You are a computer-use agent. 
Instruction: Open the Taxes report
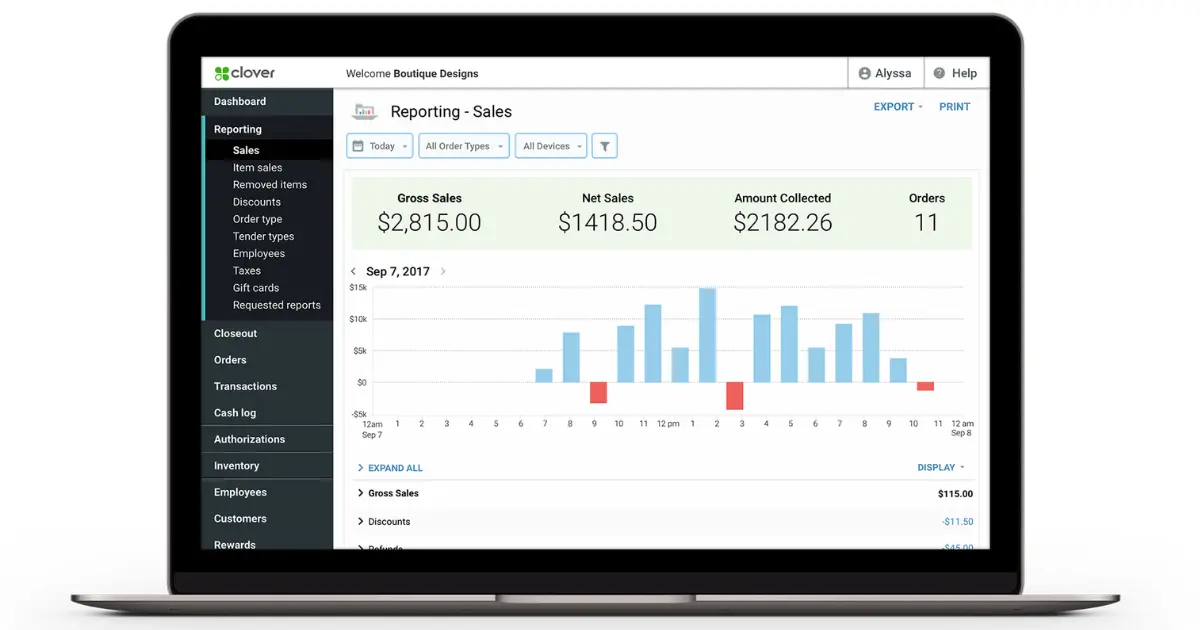click(x=247, y=270)
